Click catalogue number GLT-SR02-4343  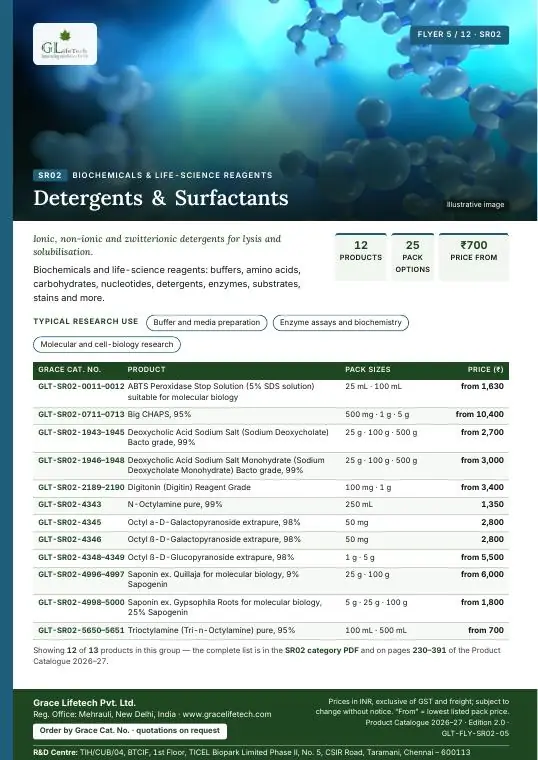pyautogui.click(x=70, y=505)
